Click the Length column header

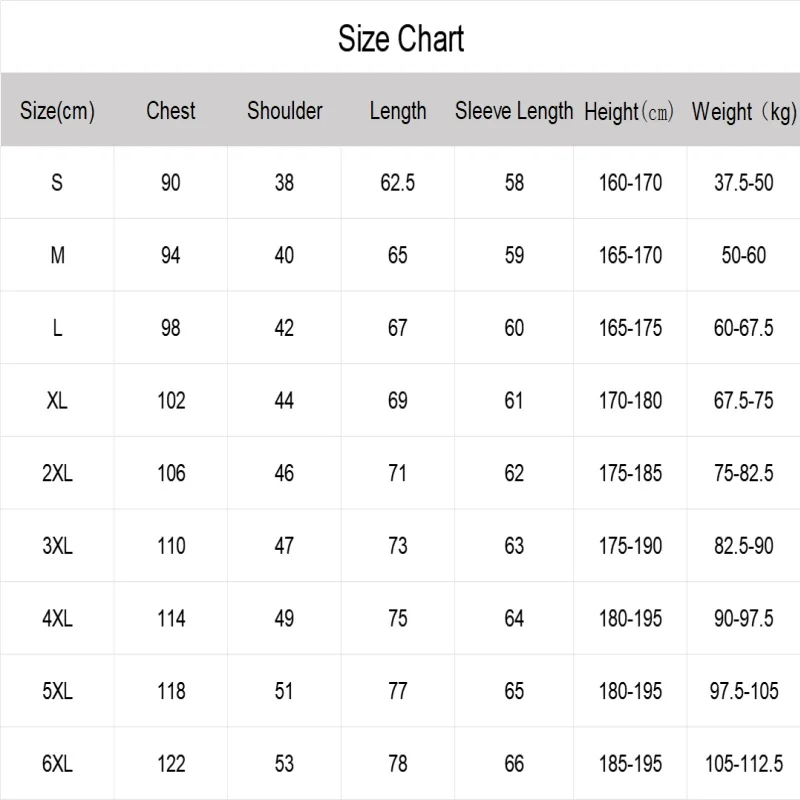point(398,111)
